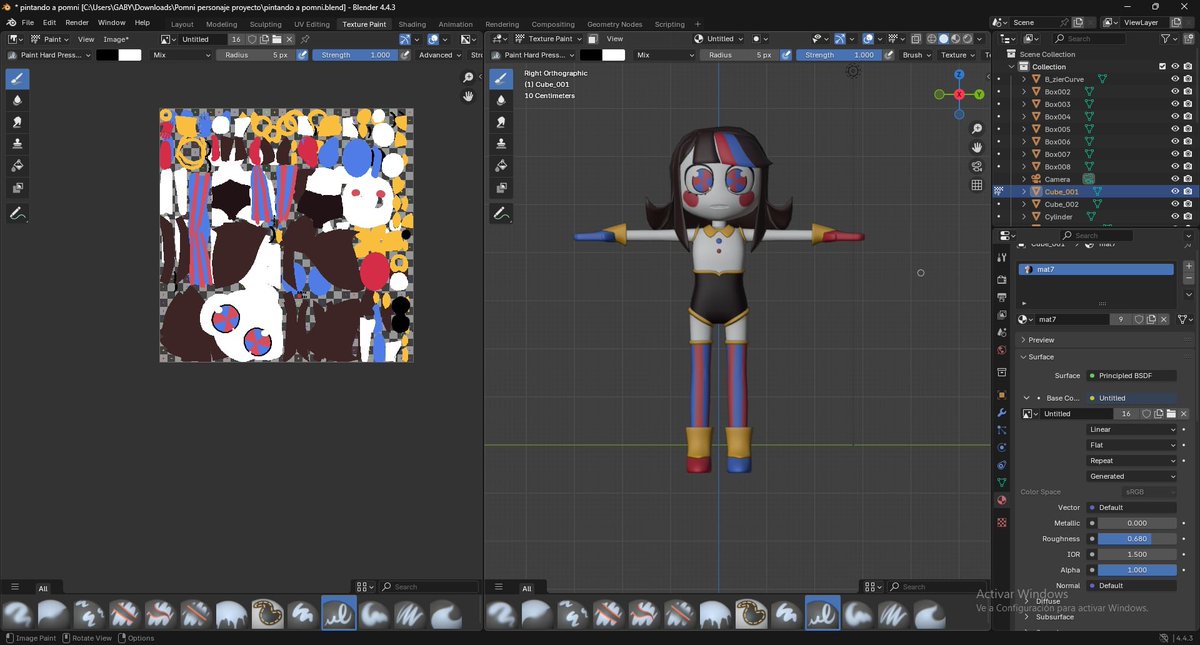The image size is (1200, 645).
Task: Open the Generated source dropdown
Action: coord(1132,476)
